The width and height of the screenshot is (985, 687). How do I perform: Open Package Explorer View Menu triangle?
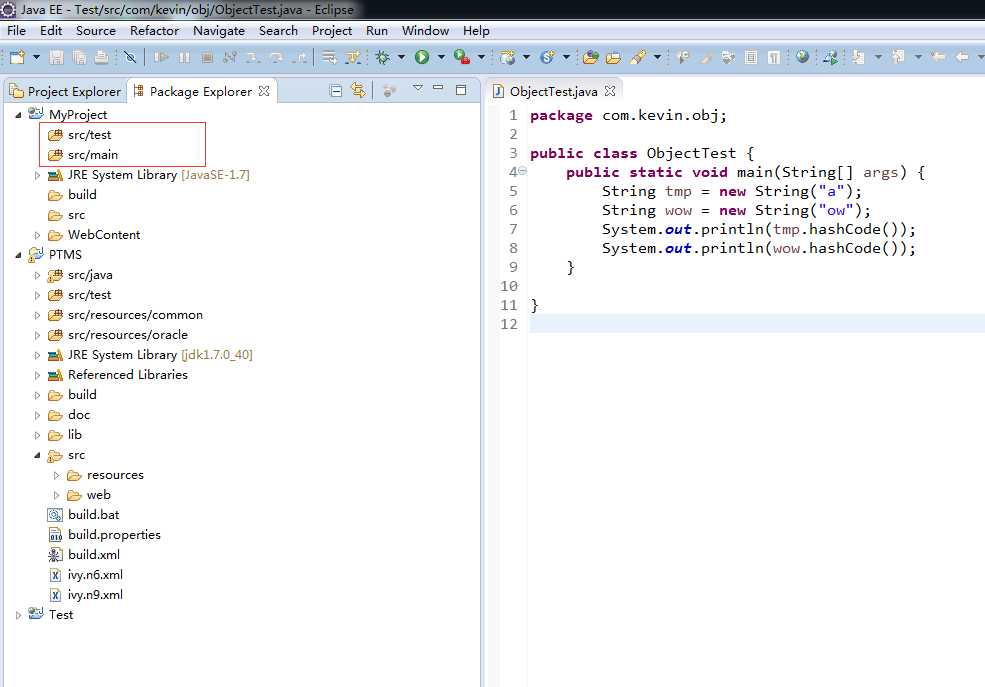pyautogui.click(x=418, y=89)
